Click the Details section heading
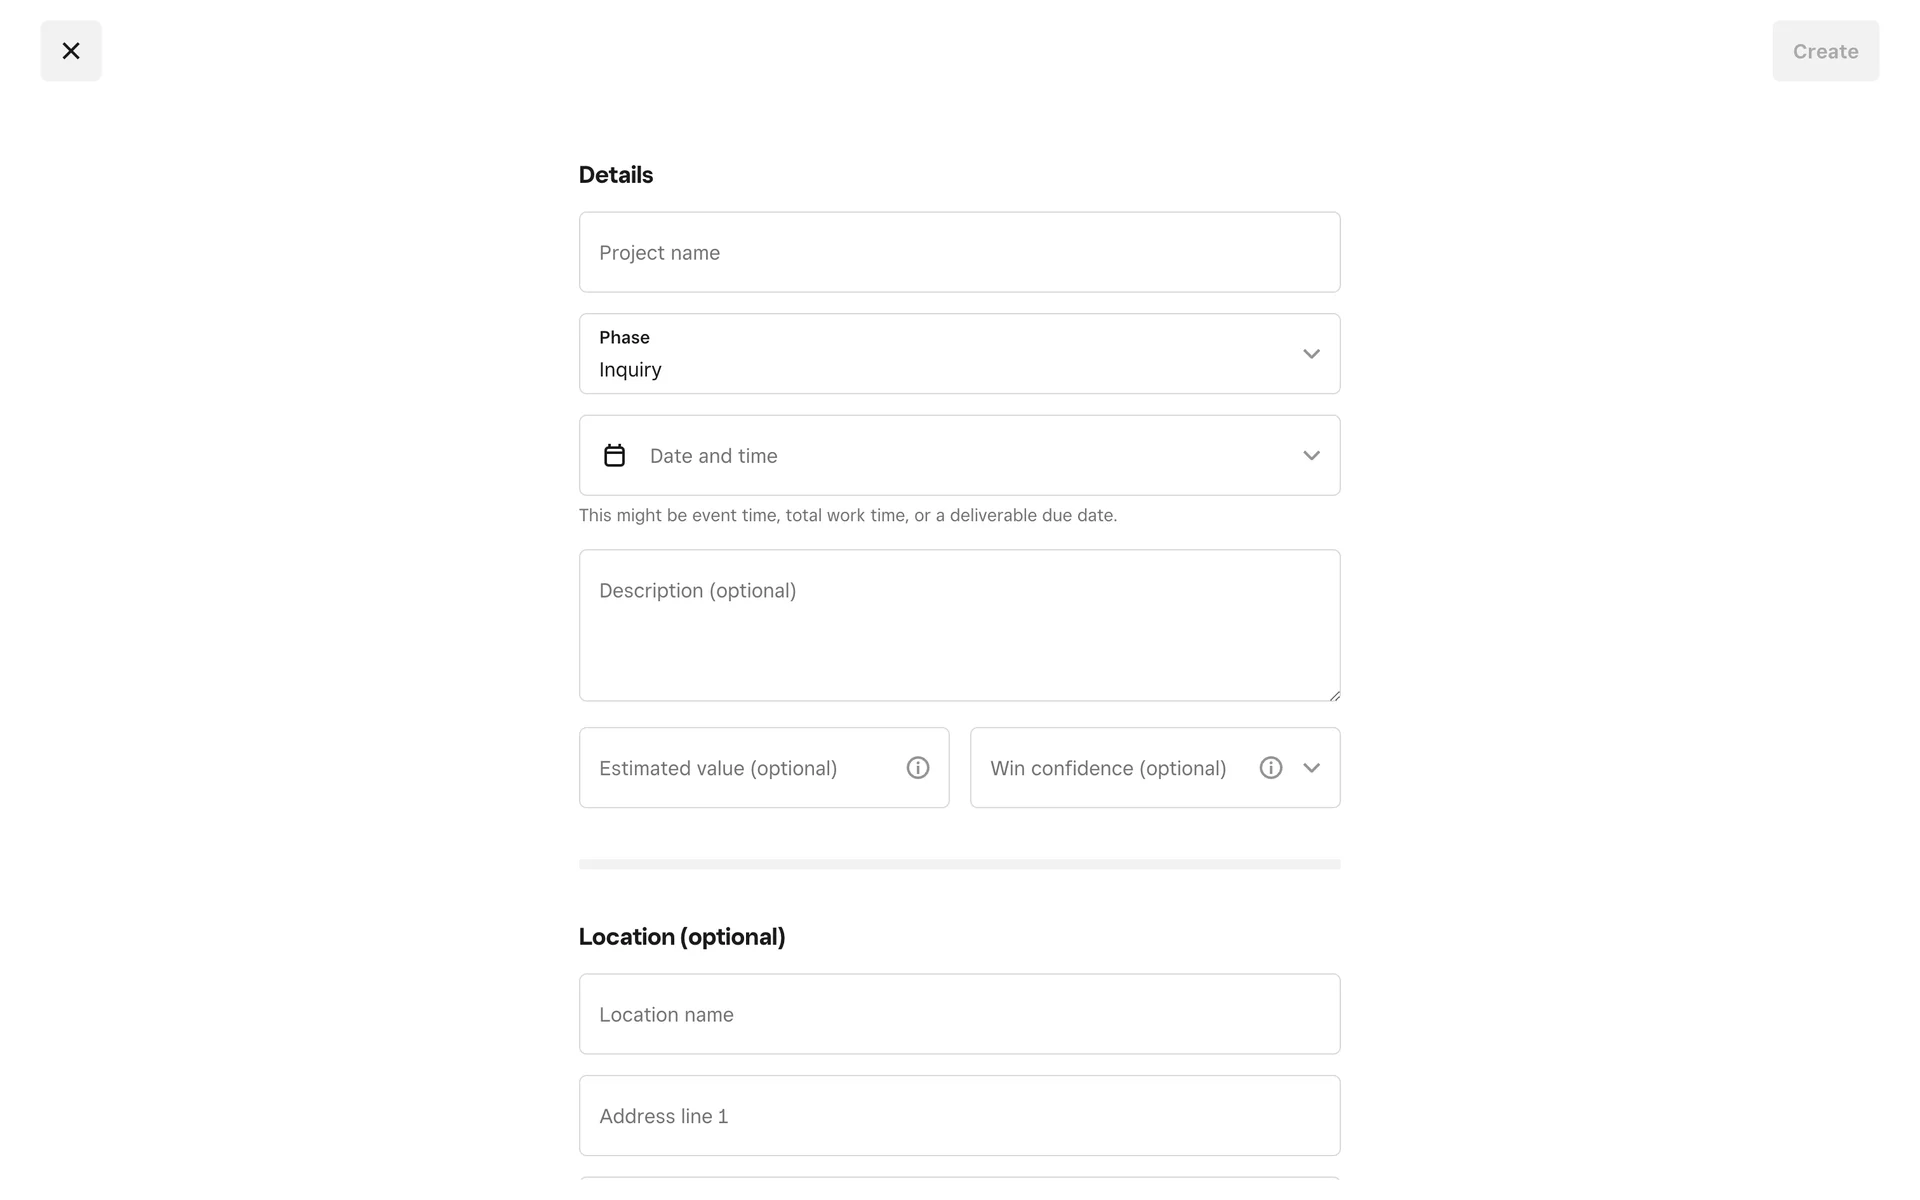This screenshot has width=1920, height=1200. coord(616,175)
